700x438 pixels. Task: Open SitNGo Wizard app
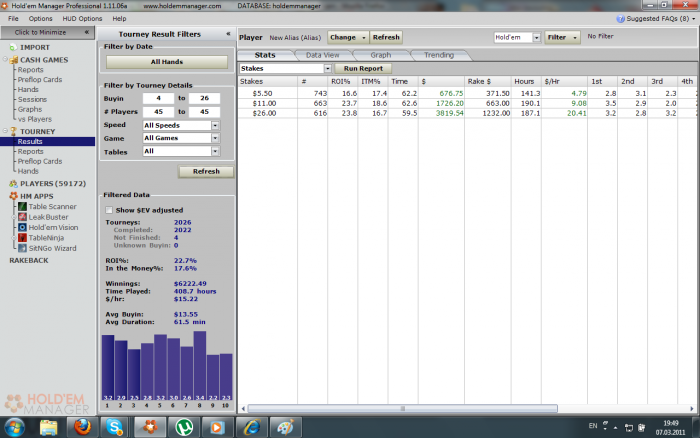point(51,247)
